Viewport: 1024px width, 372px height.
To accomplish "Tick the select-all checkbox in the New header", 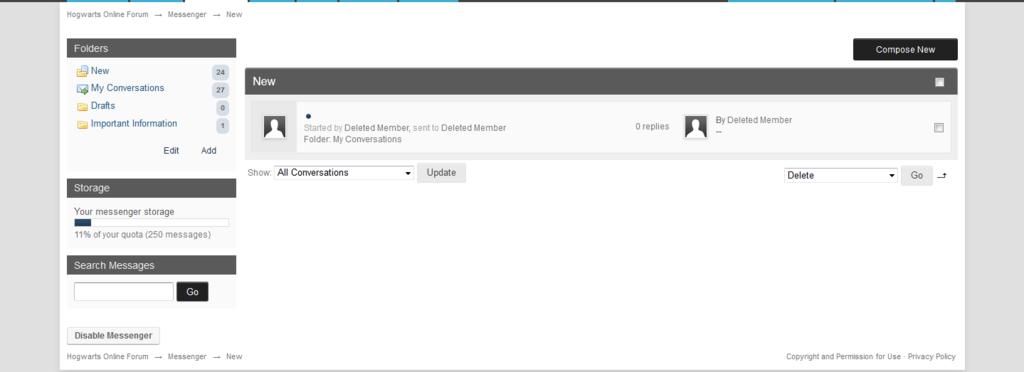I will [939, 82].
